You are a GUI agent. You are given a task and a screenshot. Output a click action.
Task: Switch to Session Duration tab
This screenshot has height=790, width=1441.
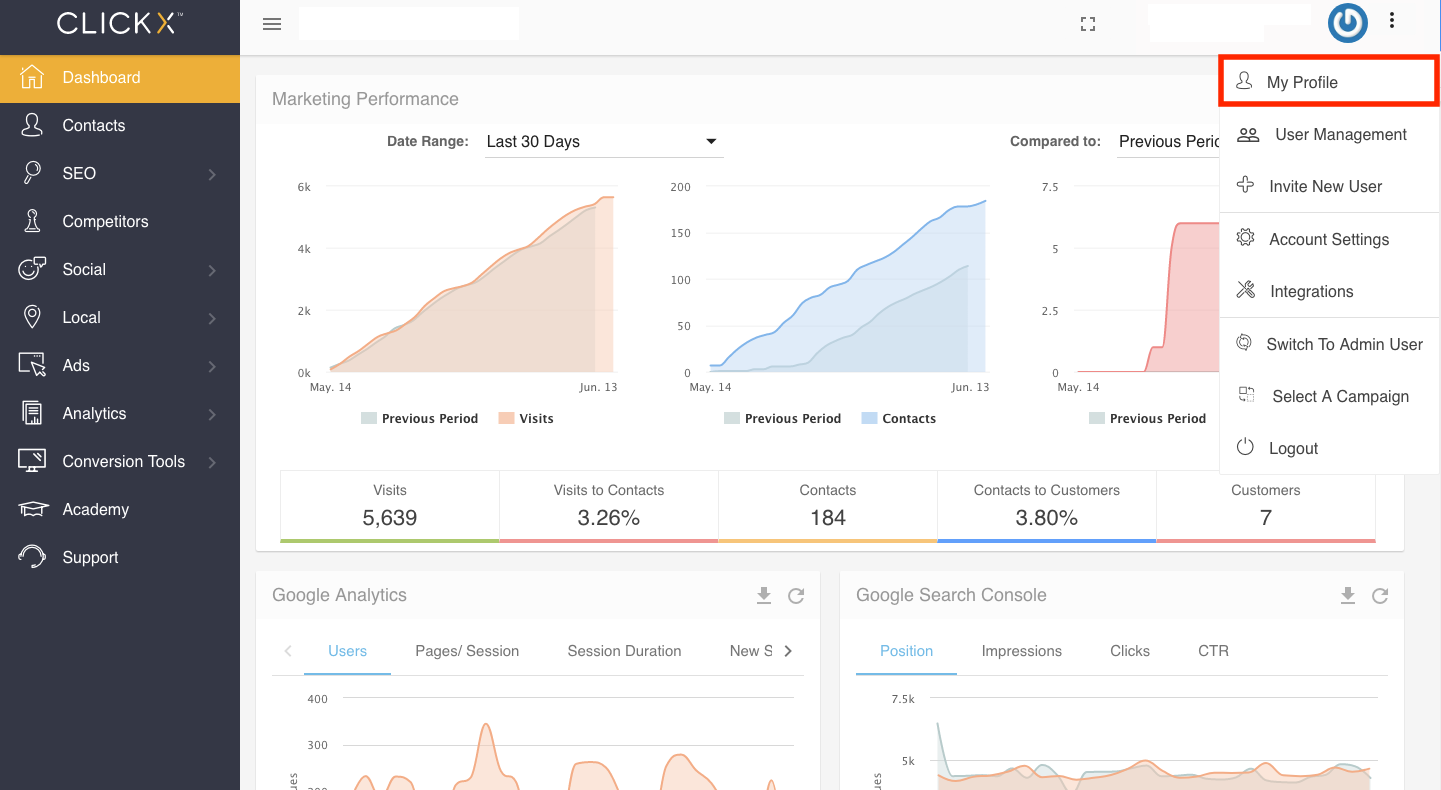[624, 651]
